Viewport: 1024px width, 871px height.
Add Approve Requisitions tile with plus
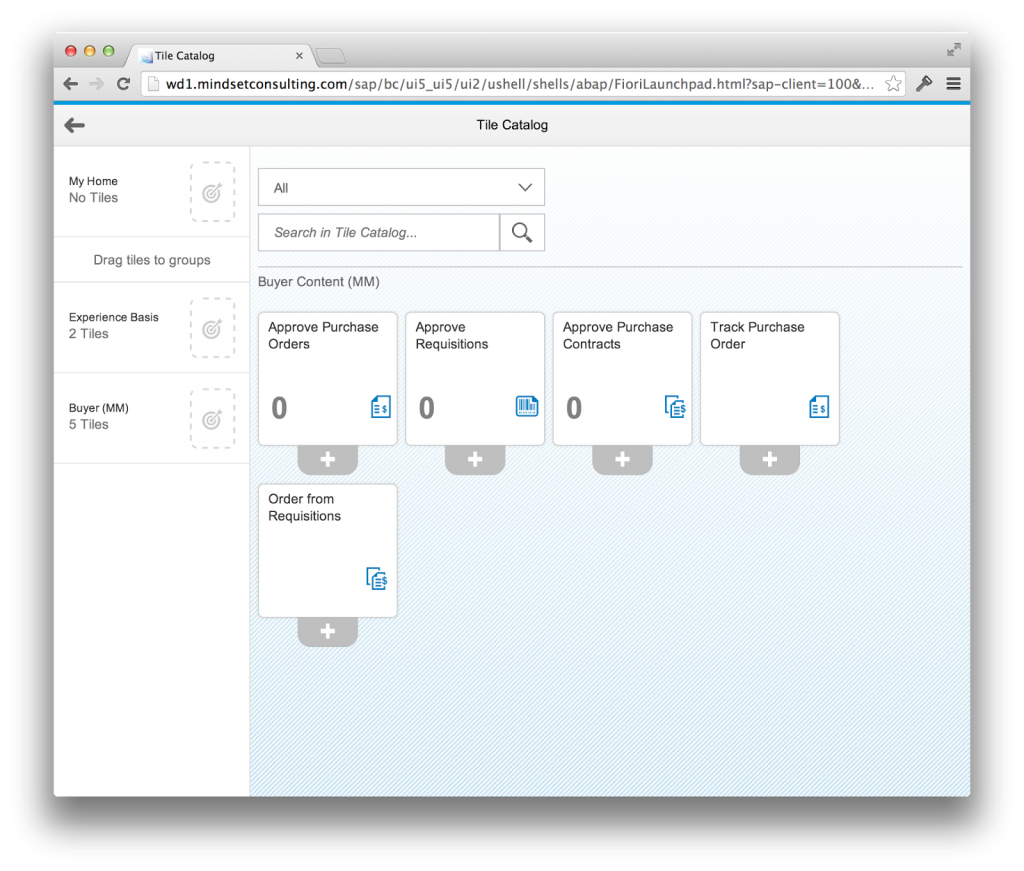click(475, 460)
